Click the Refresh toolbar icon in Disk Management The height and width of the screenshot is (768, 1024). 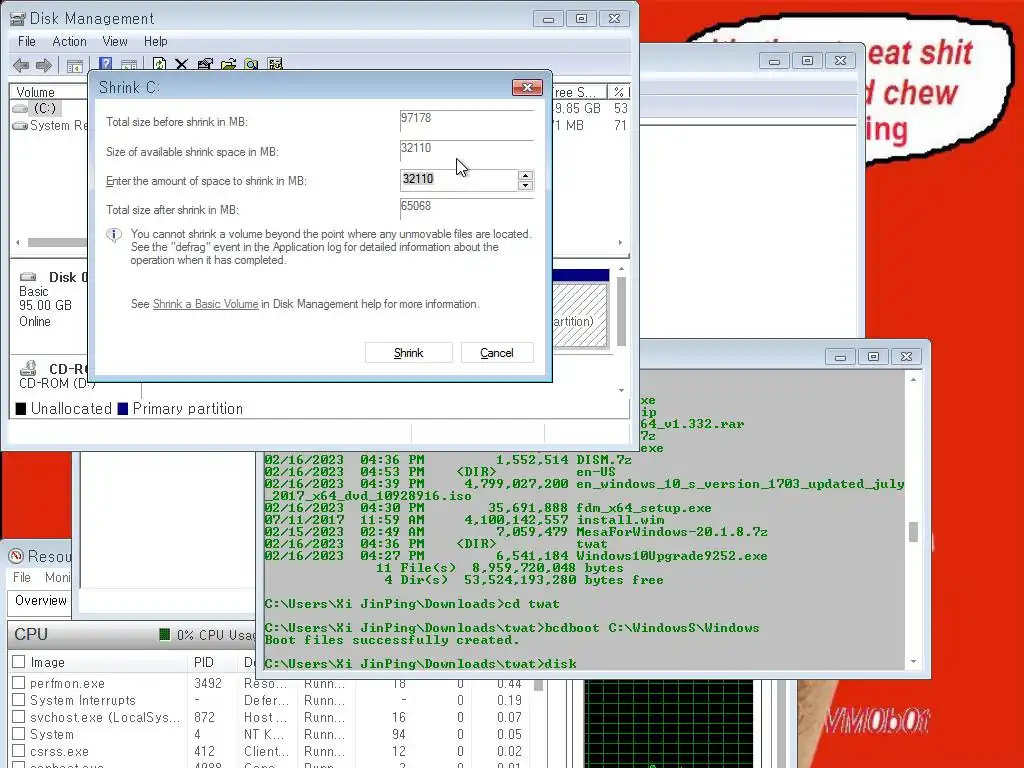click(159, 64)
